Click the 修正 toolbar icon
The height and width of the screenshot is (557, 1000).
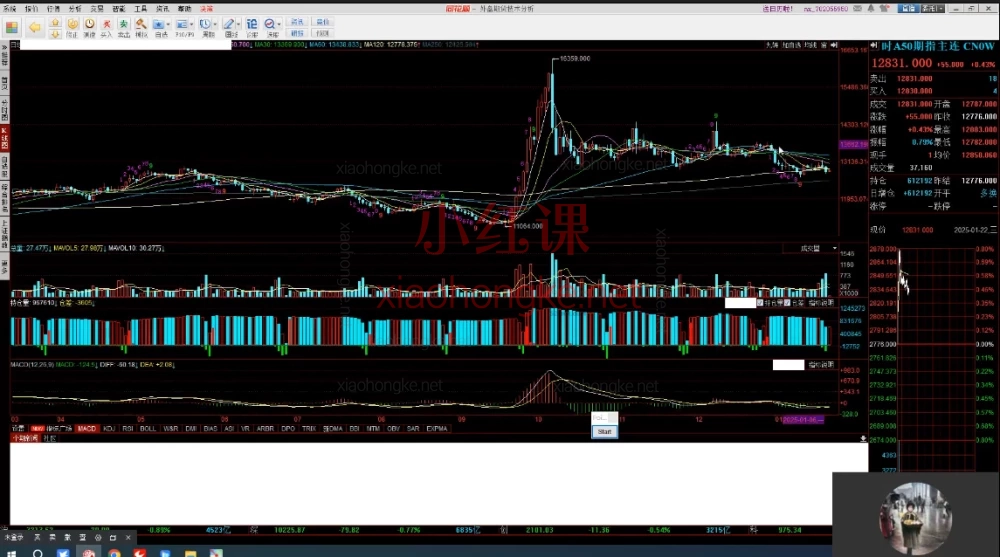(x=72, y=27)
